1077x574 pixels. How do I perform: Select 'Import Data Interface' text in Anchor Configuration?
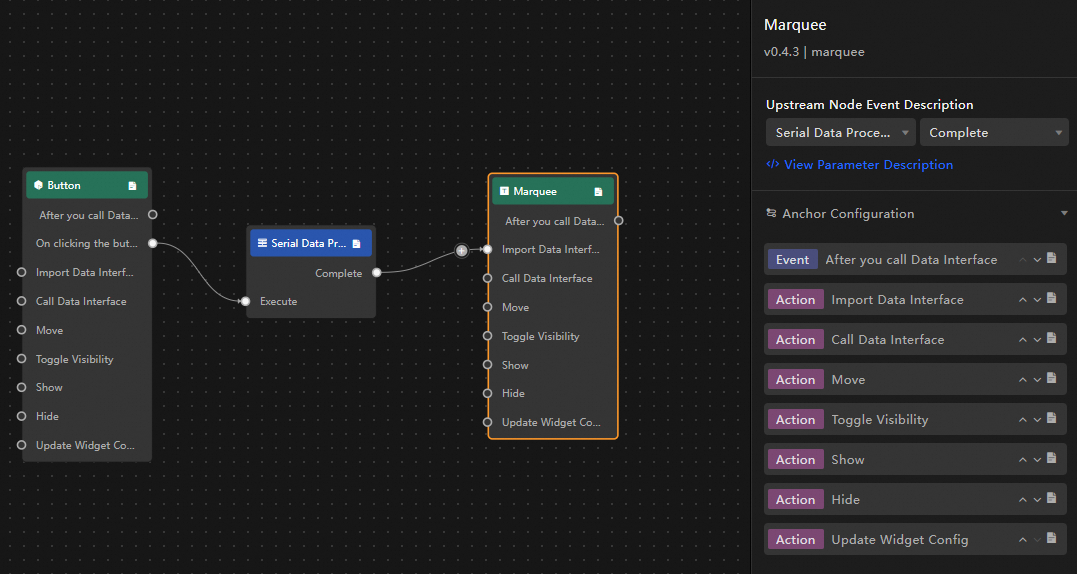tap(897, 300)
